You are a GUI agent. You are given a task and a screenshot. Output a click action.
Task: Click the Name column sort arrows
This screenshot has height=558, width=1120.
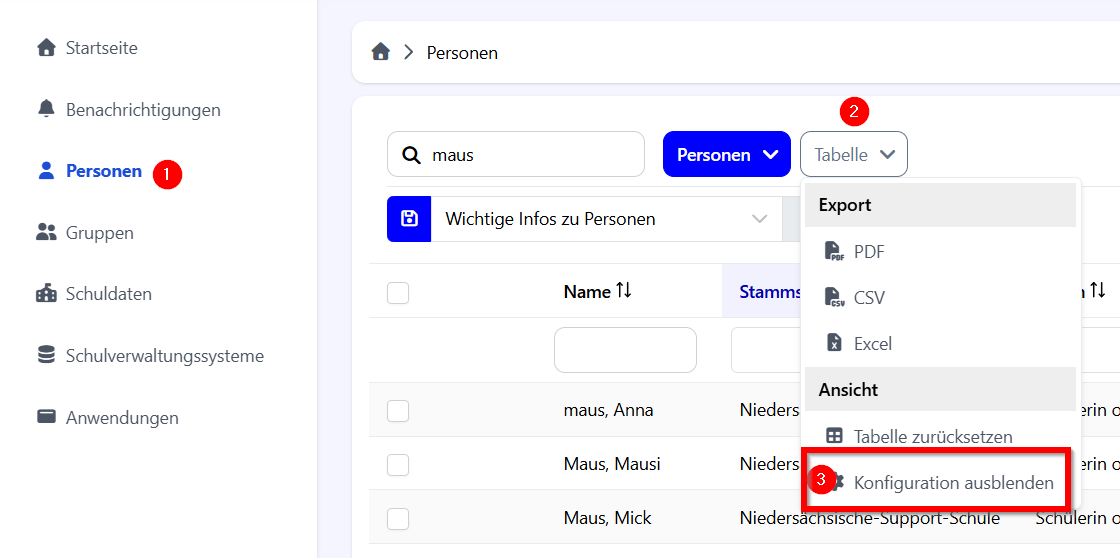click(x=624, y=291)
